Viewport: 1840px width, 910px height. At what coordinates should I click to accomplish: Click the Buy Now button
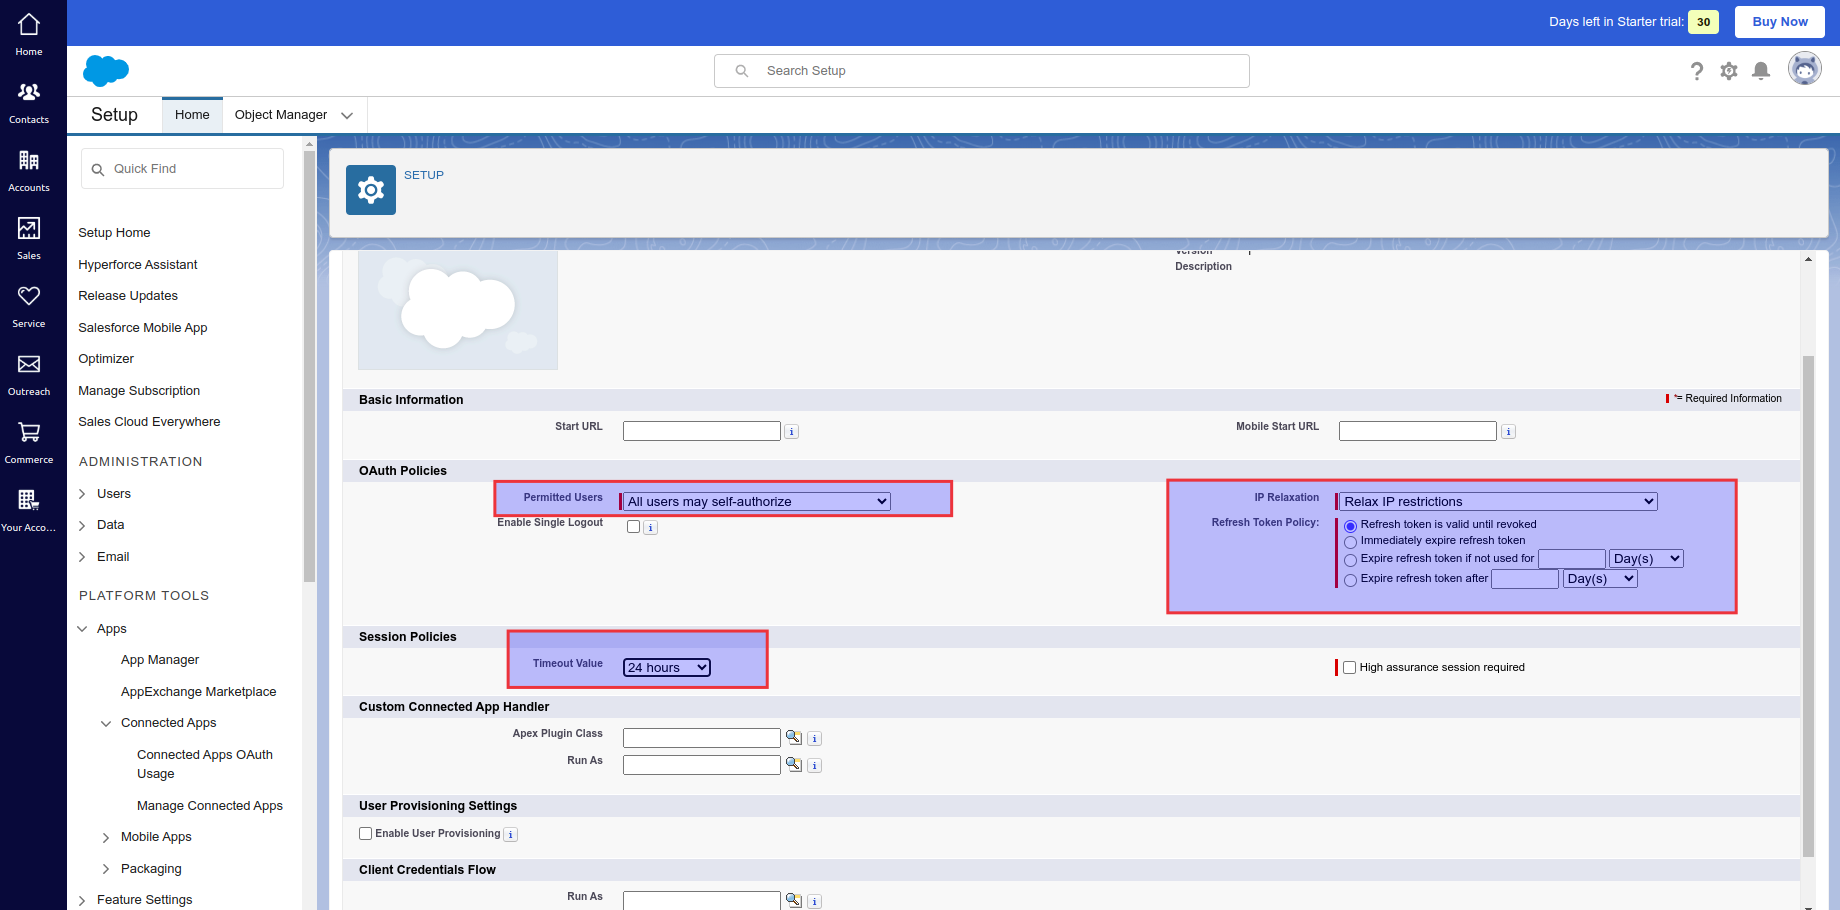(1780, 22)
